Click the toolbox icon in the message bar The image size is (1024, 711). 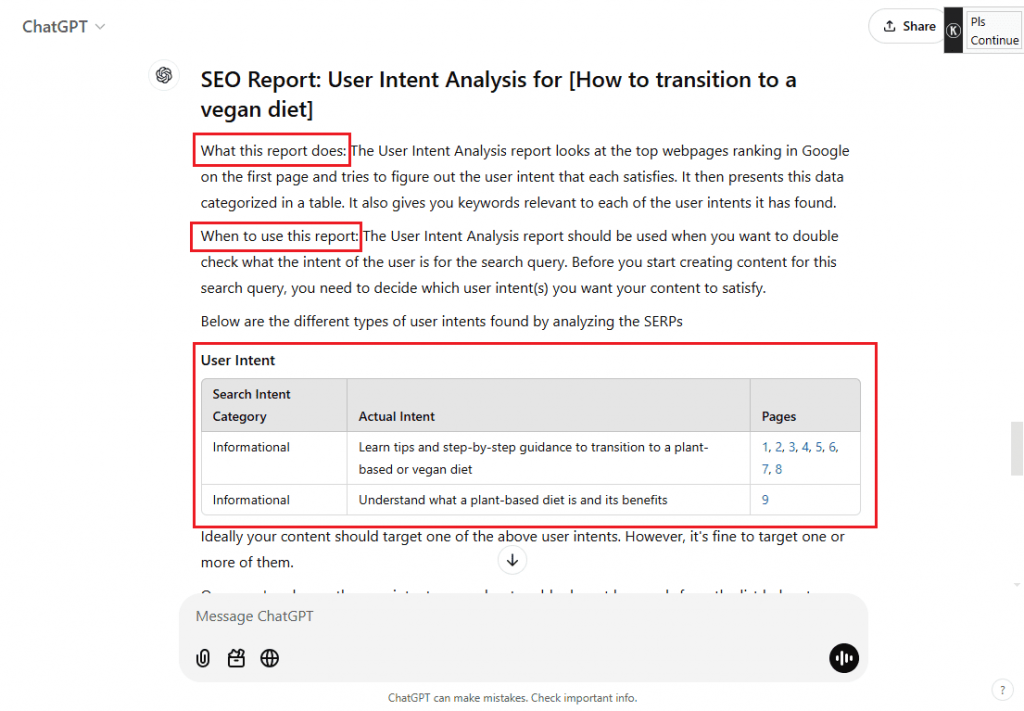click(x=236, y=658)
